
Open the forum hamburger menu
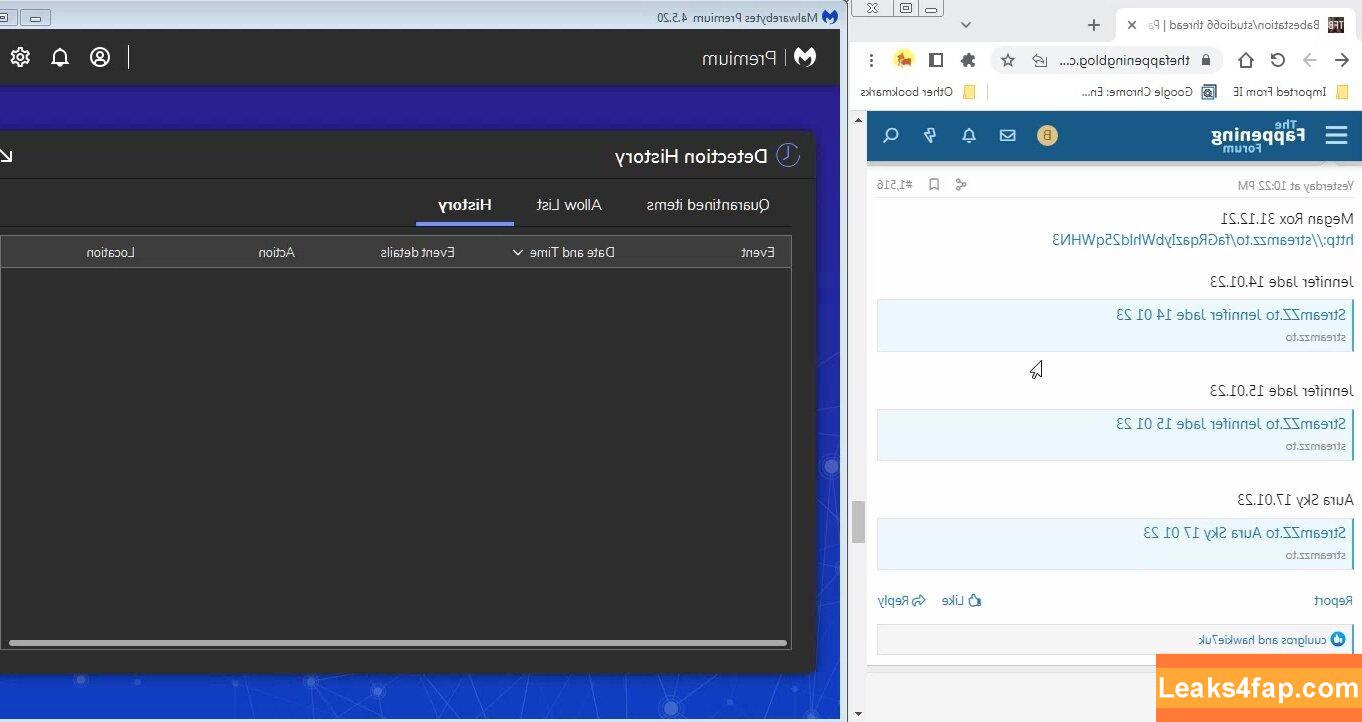pos(1336,135)
